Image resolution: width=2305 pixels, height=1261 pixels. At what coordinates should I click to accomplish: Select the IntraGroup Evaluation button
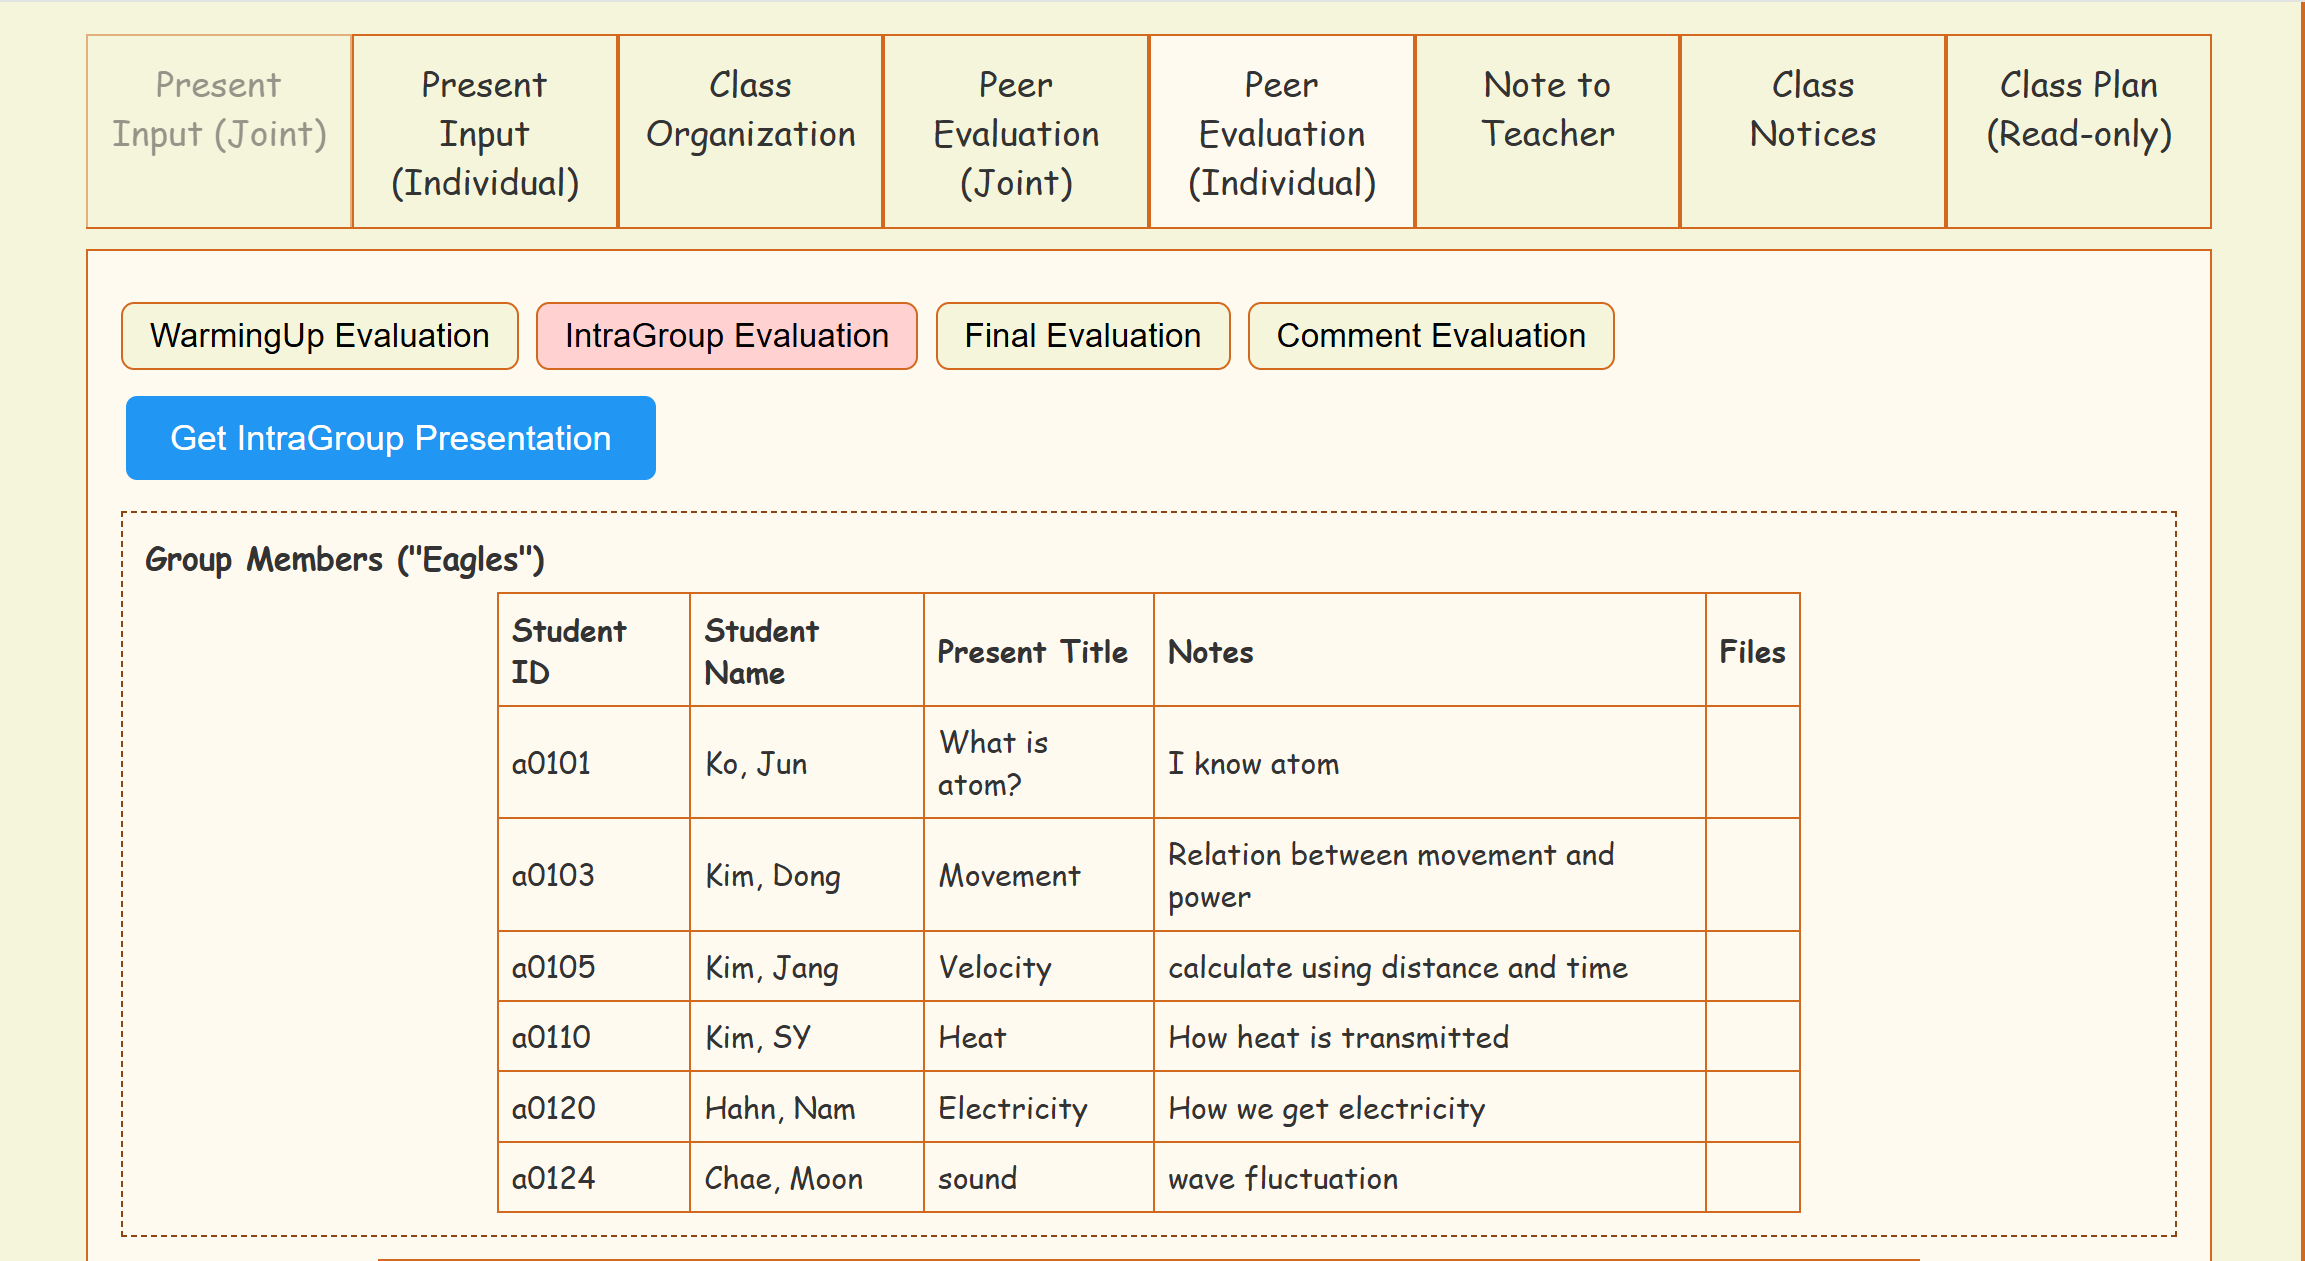(726, 336)
